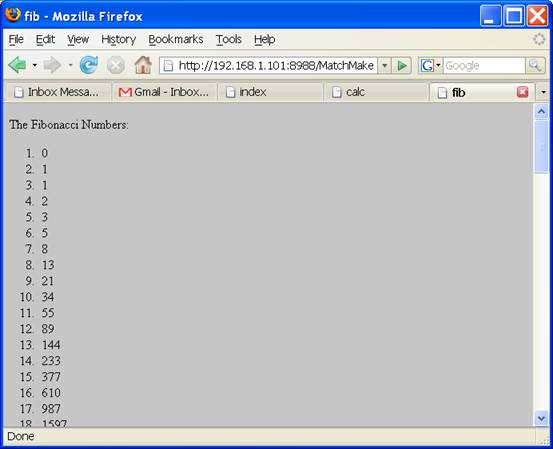Open the Google search engine selector
Screen dimensions: 553x449
click(430, 66)
